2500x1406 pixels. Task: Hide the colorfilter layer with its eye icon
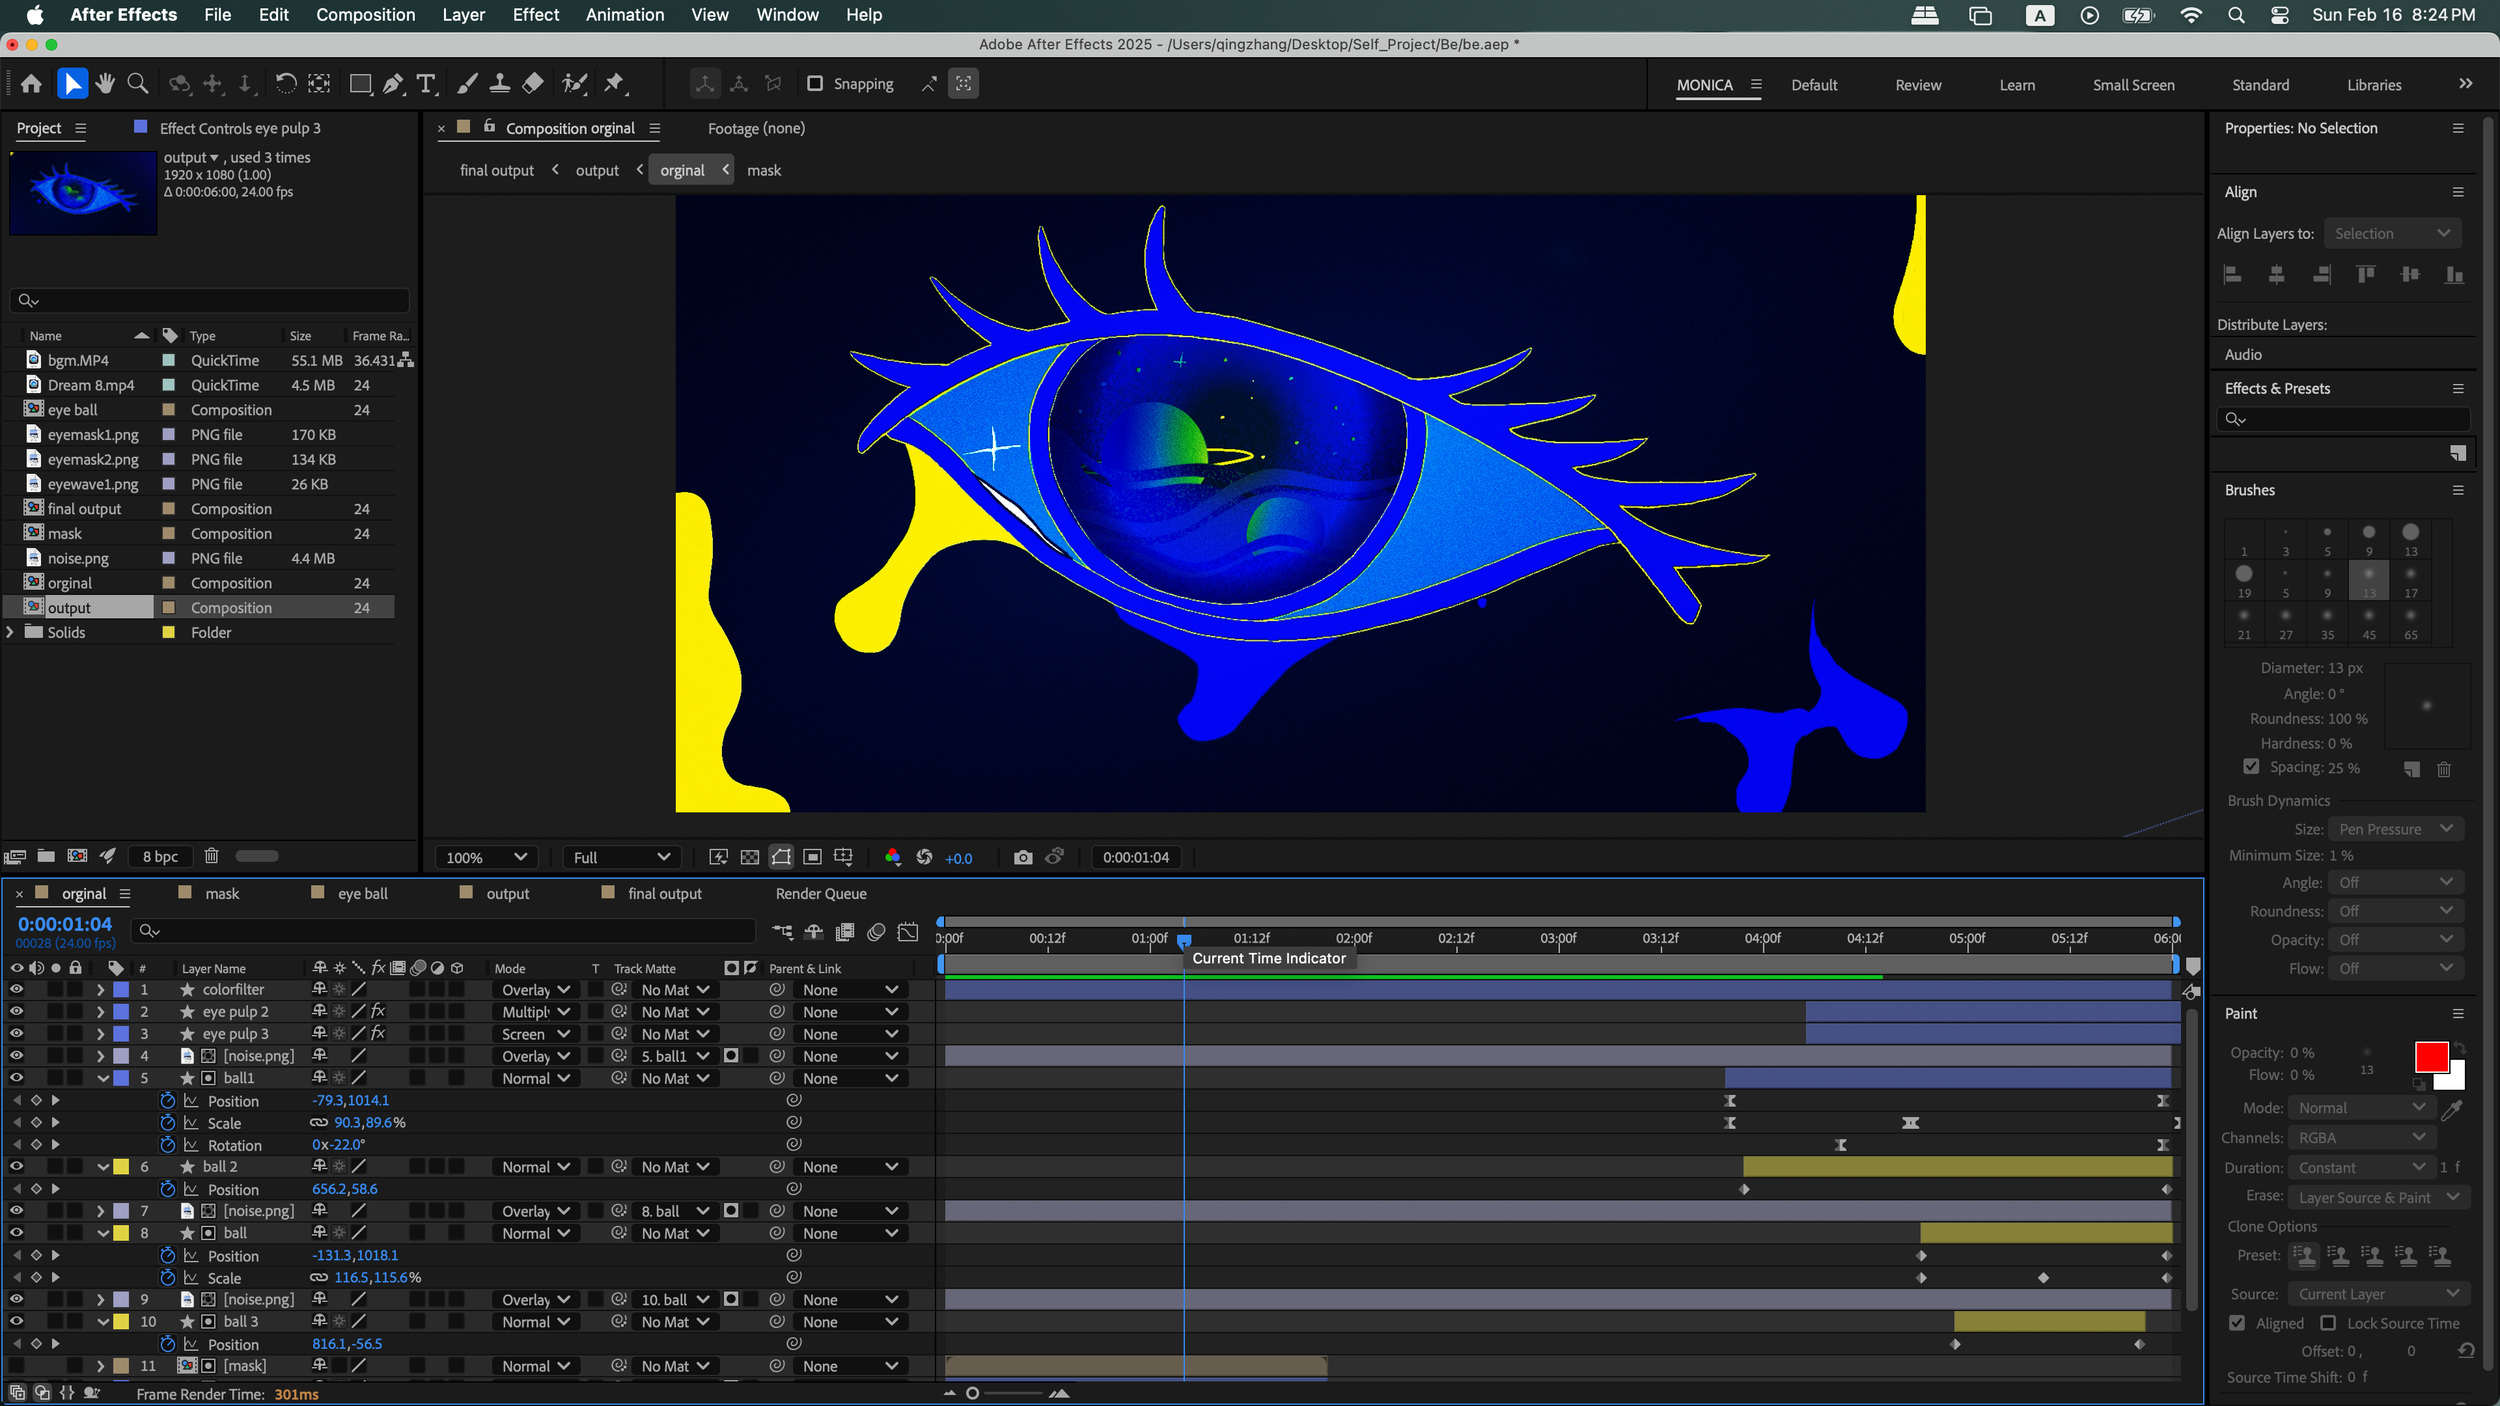[16, 990]
